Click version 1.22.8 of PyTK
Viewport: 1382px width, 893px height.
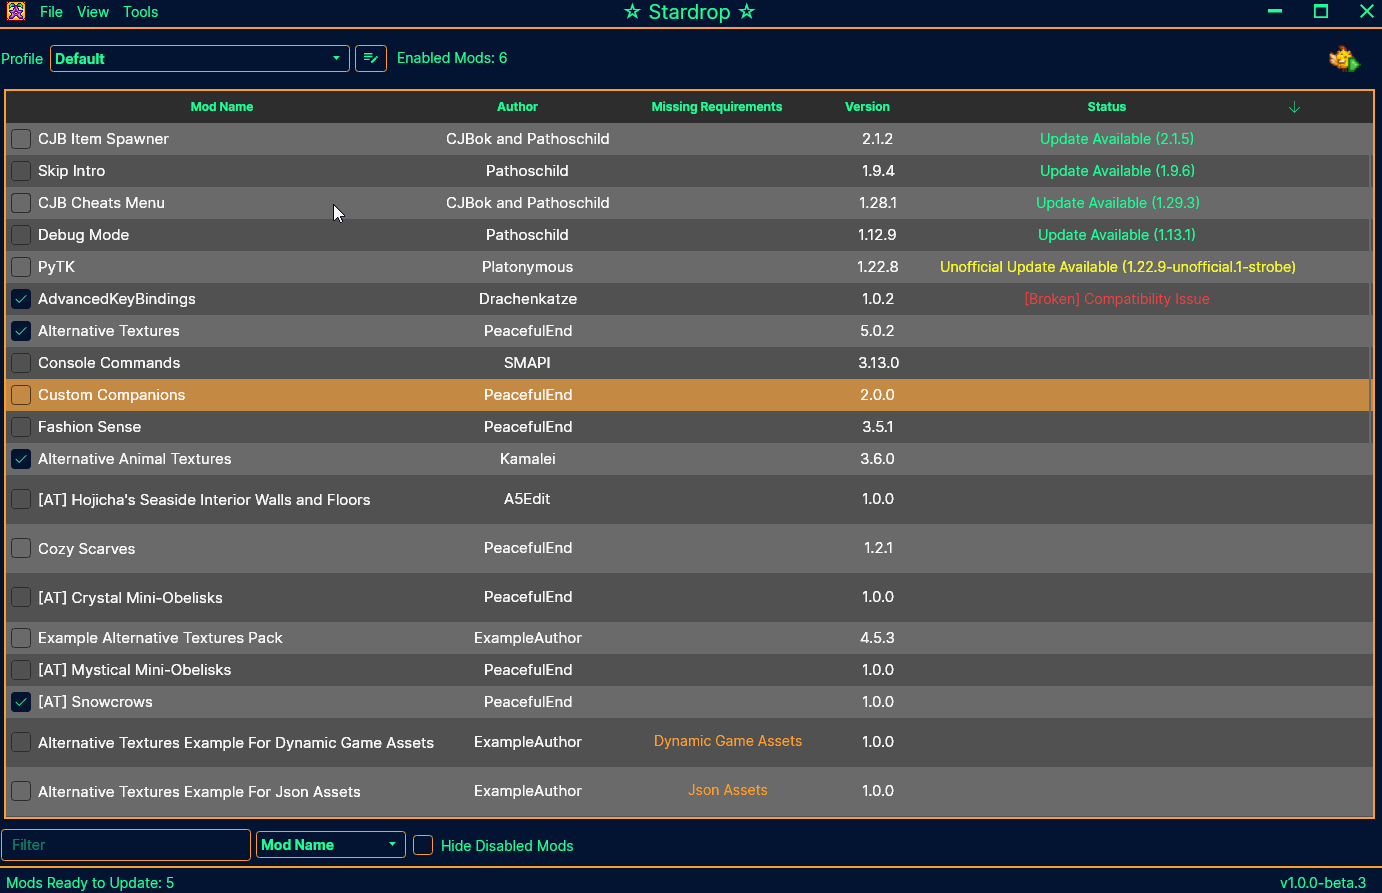878,267
